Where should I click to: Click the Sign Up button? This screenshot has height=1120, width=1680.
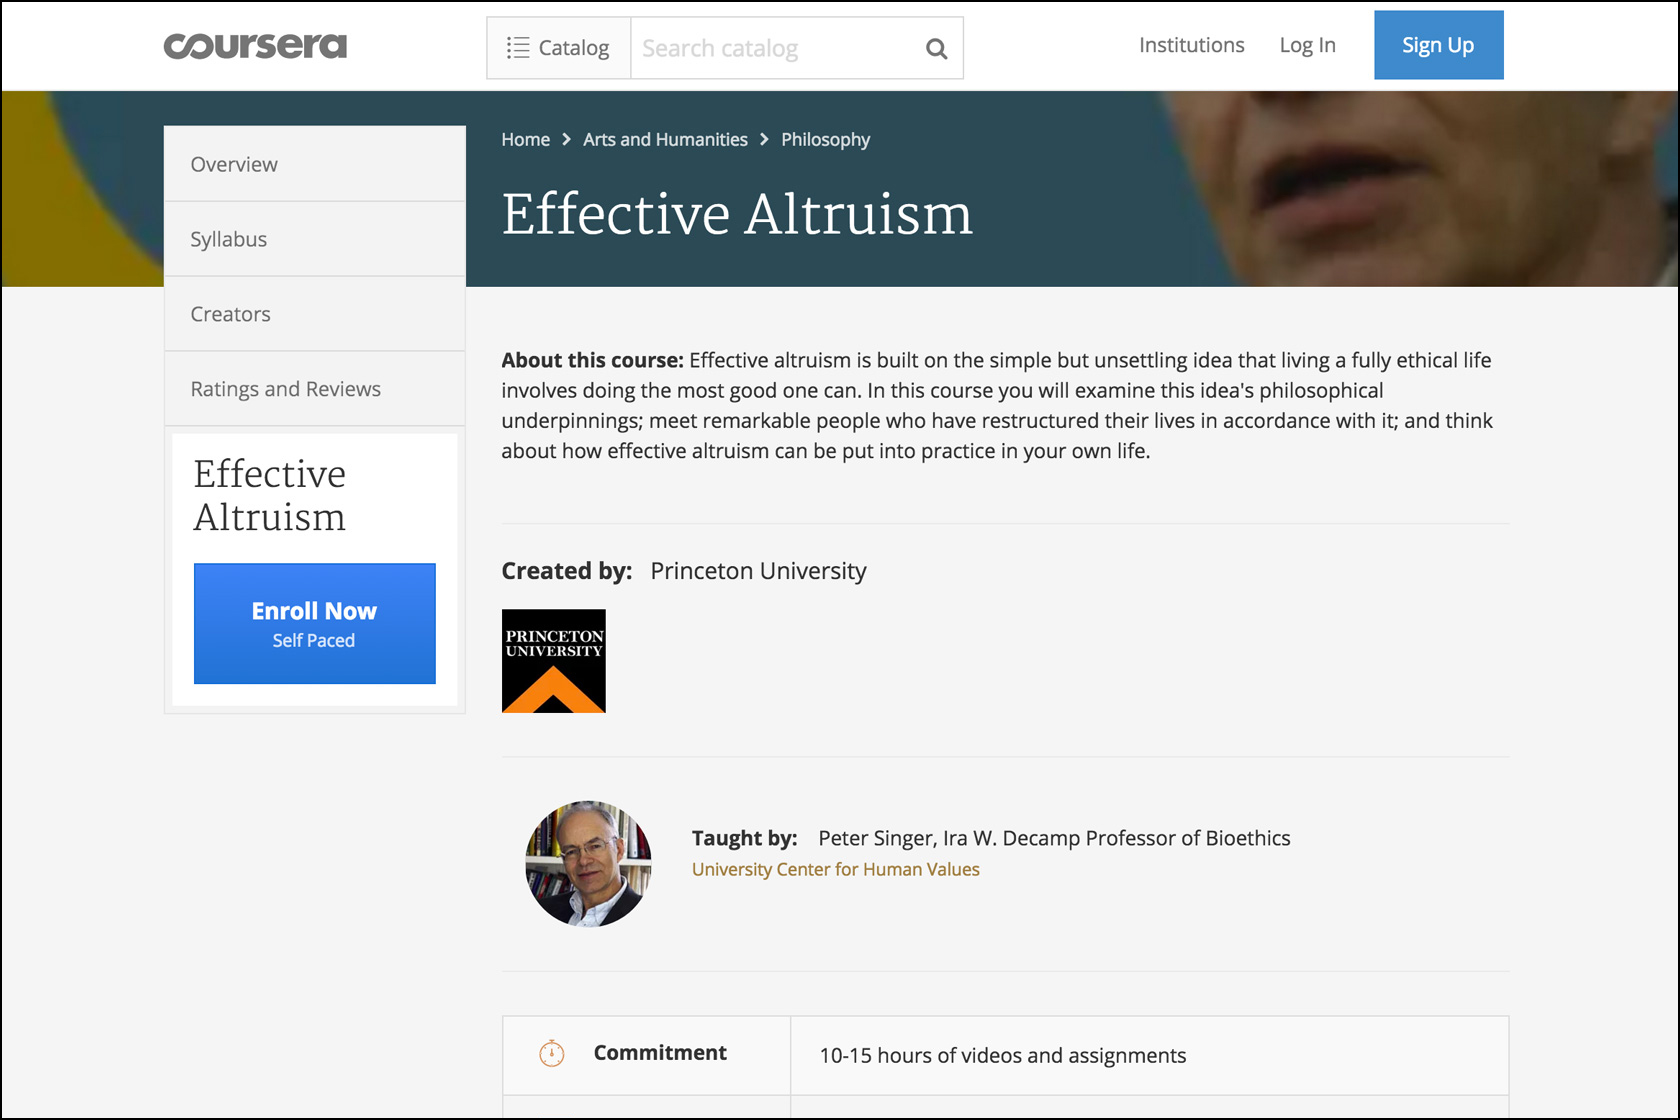tap(1438, 45)
